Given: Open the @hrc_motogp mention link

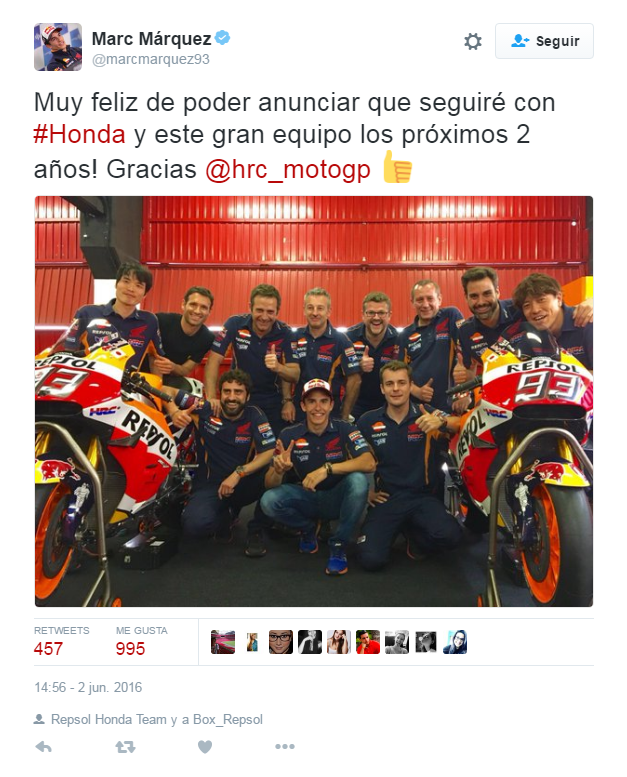Looking at the screenshot, I should [288, 169].
